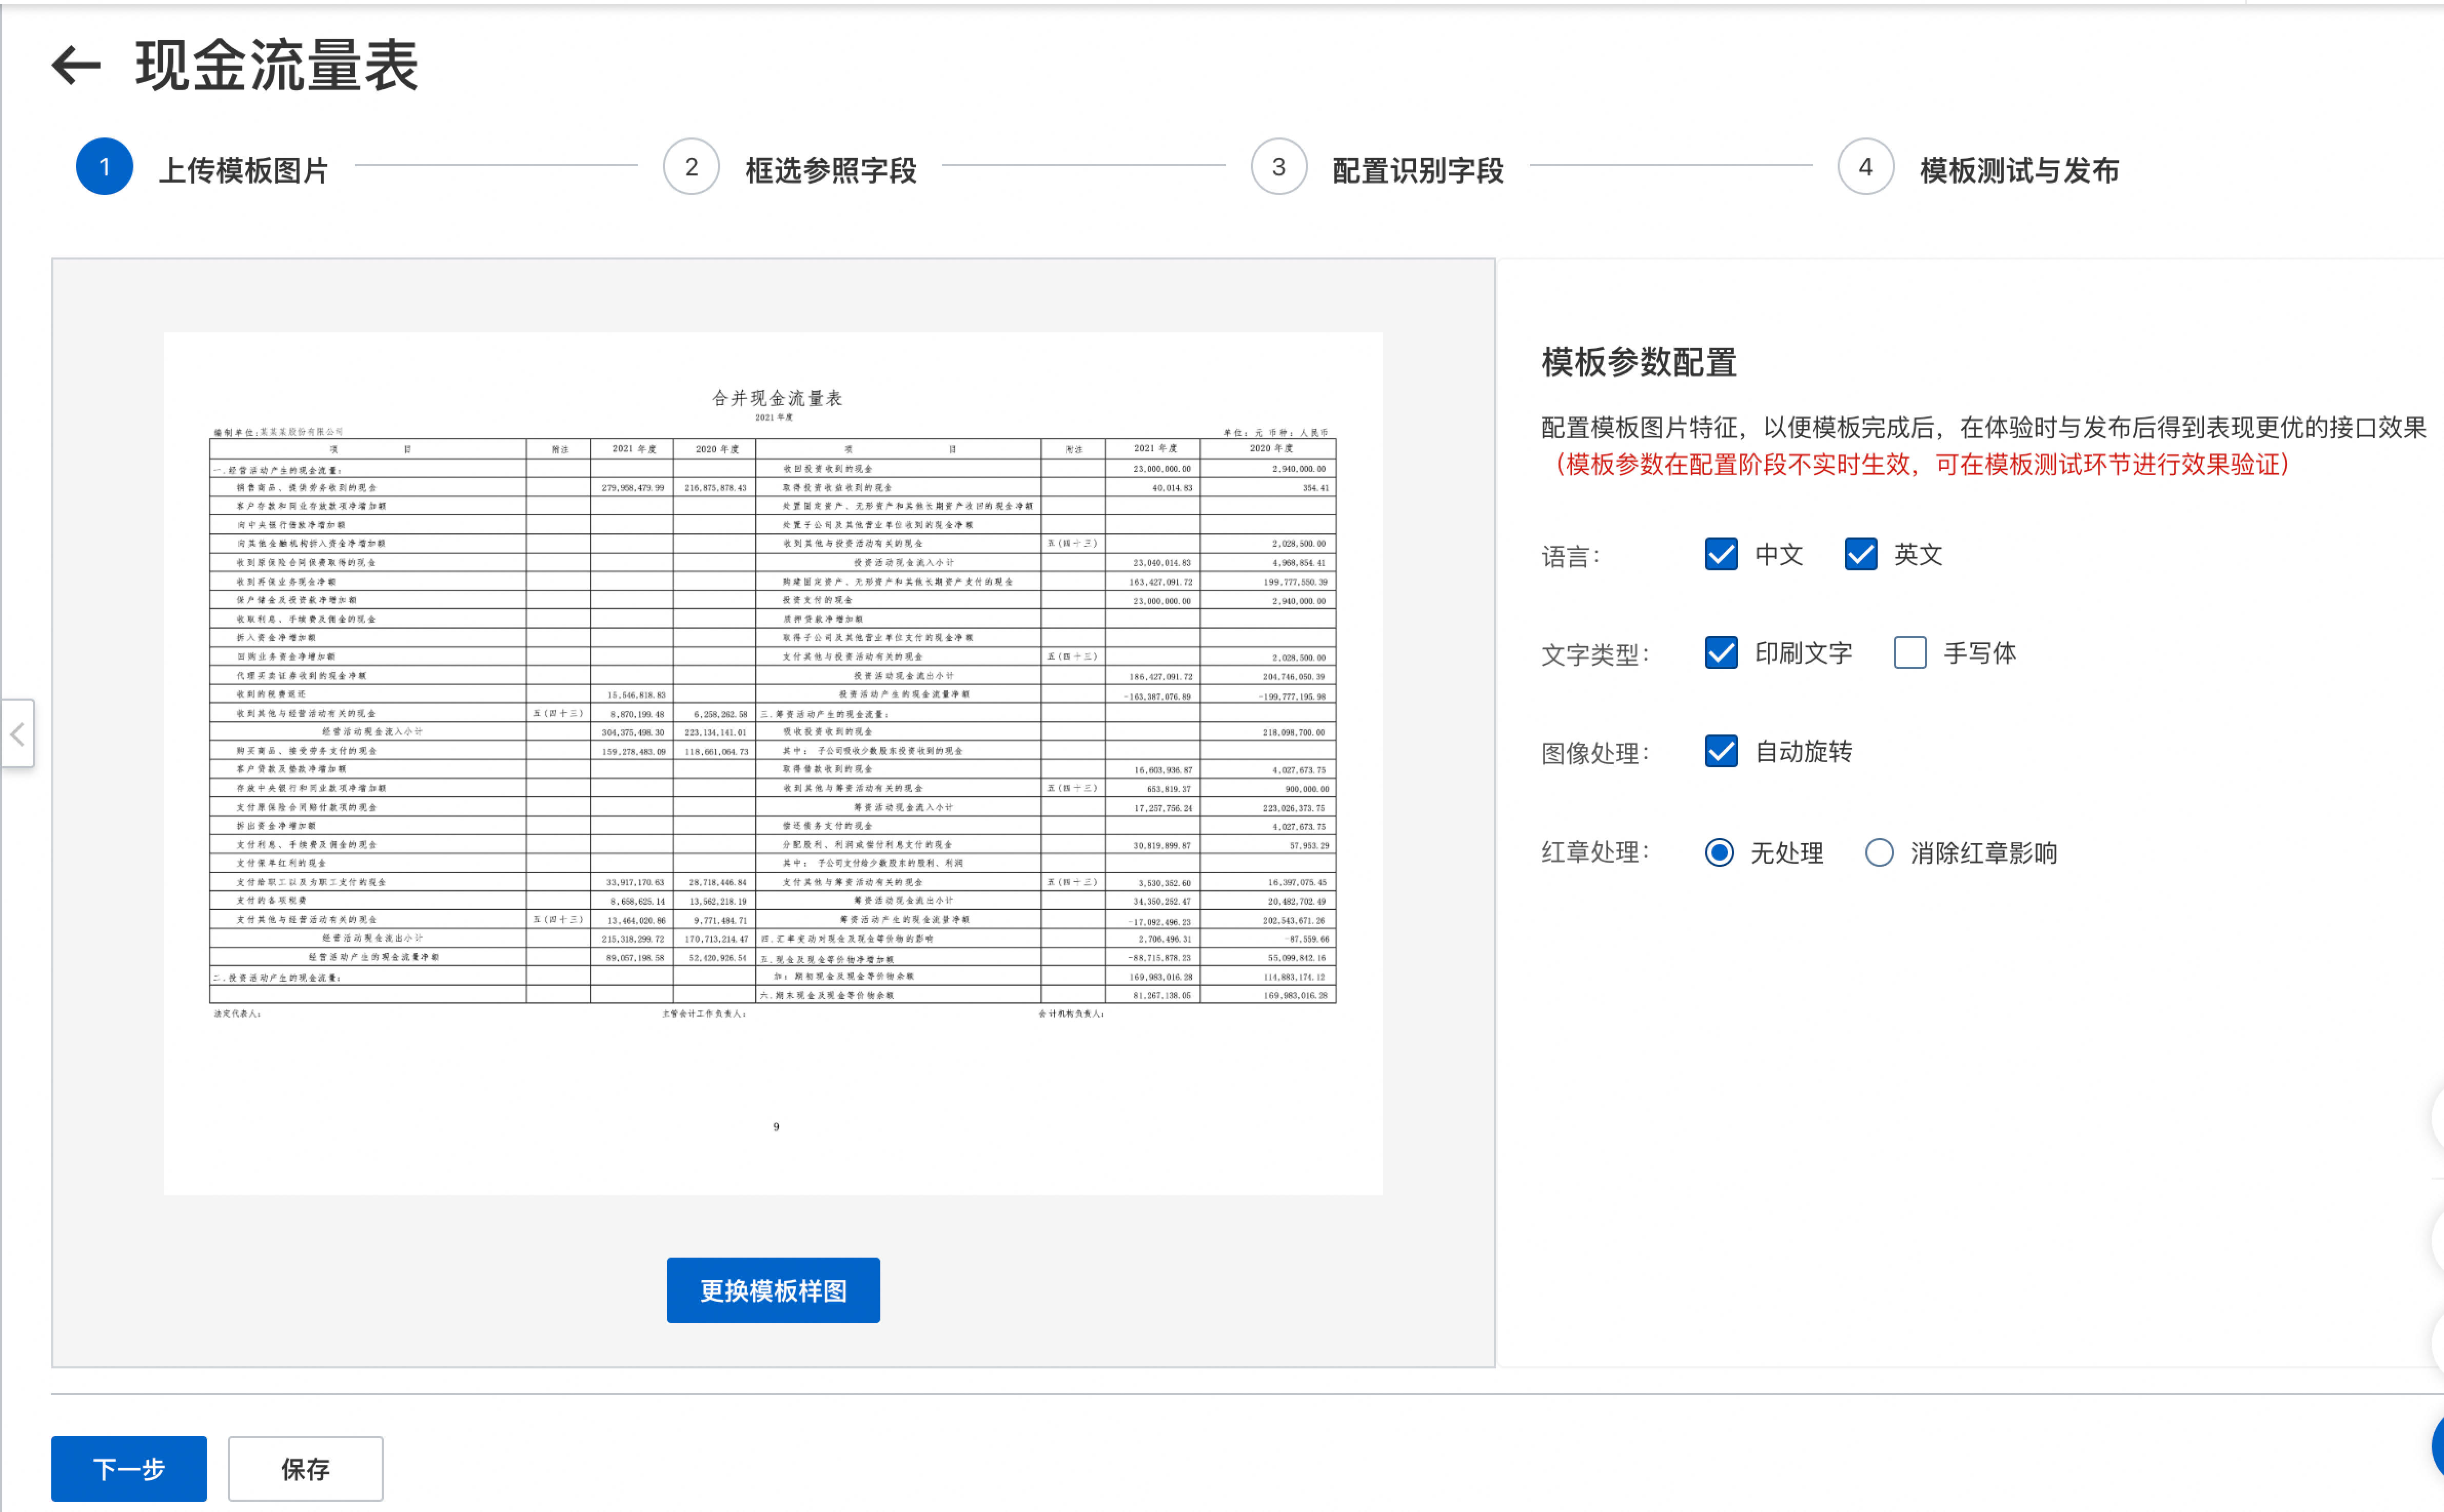The image size is (2444, 1512).
Task: Click the step 1 blue circle number
Action: pyautogui.click(x=104, y=167)
